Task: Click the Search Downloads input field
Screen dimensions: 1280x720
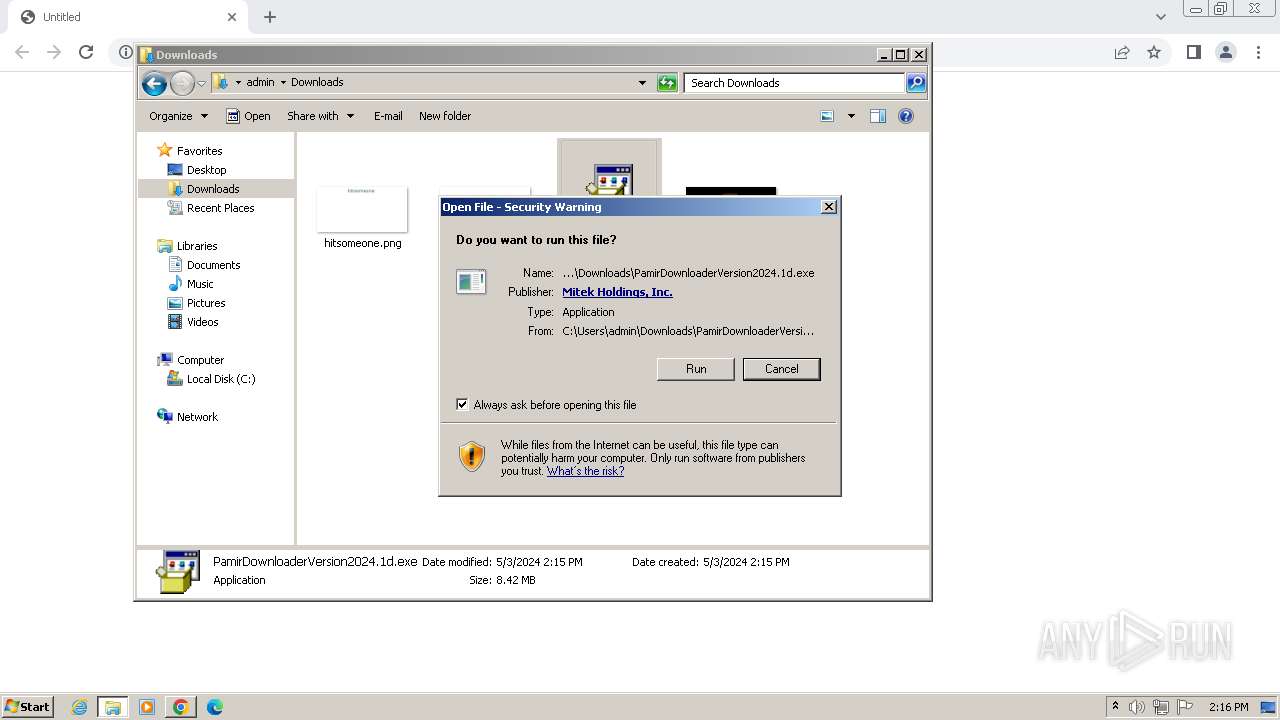Action: 795,83
